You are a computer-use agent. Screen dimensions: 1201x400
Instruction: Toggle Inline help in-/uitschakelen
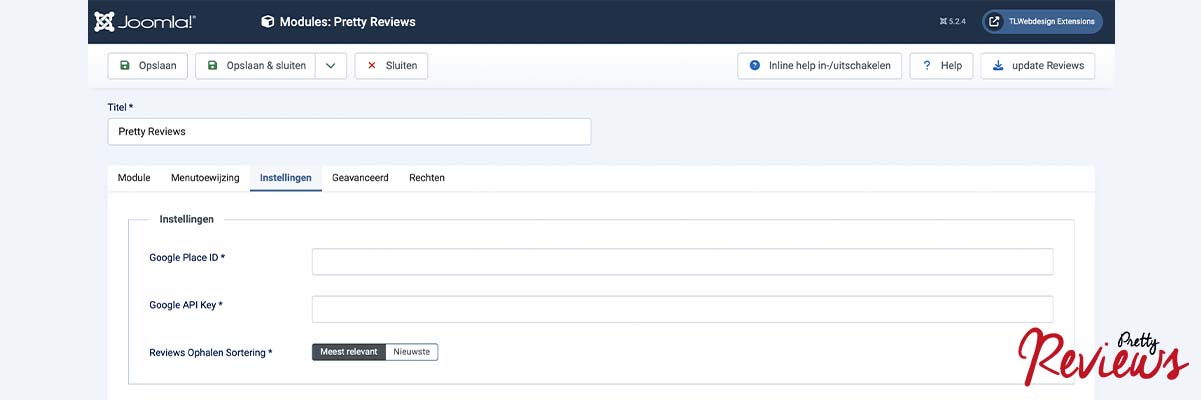[820, 66]
